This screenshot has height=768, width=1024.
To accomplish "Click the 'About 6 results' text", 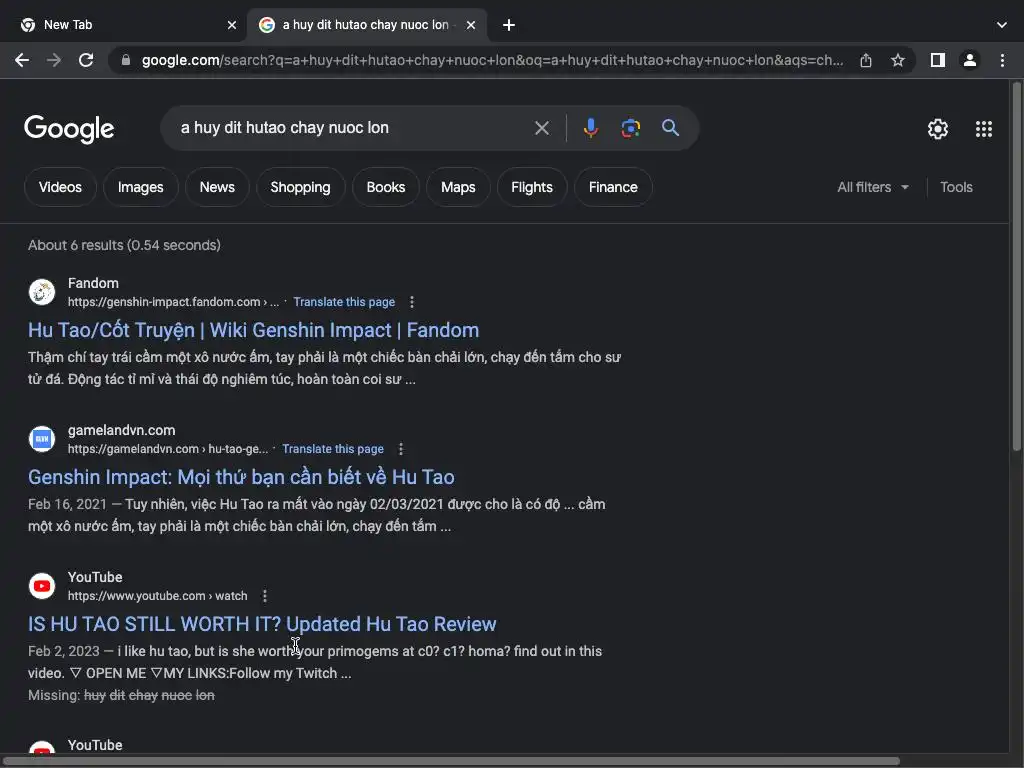I will [x=124, y=245].
